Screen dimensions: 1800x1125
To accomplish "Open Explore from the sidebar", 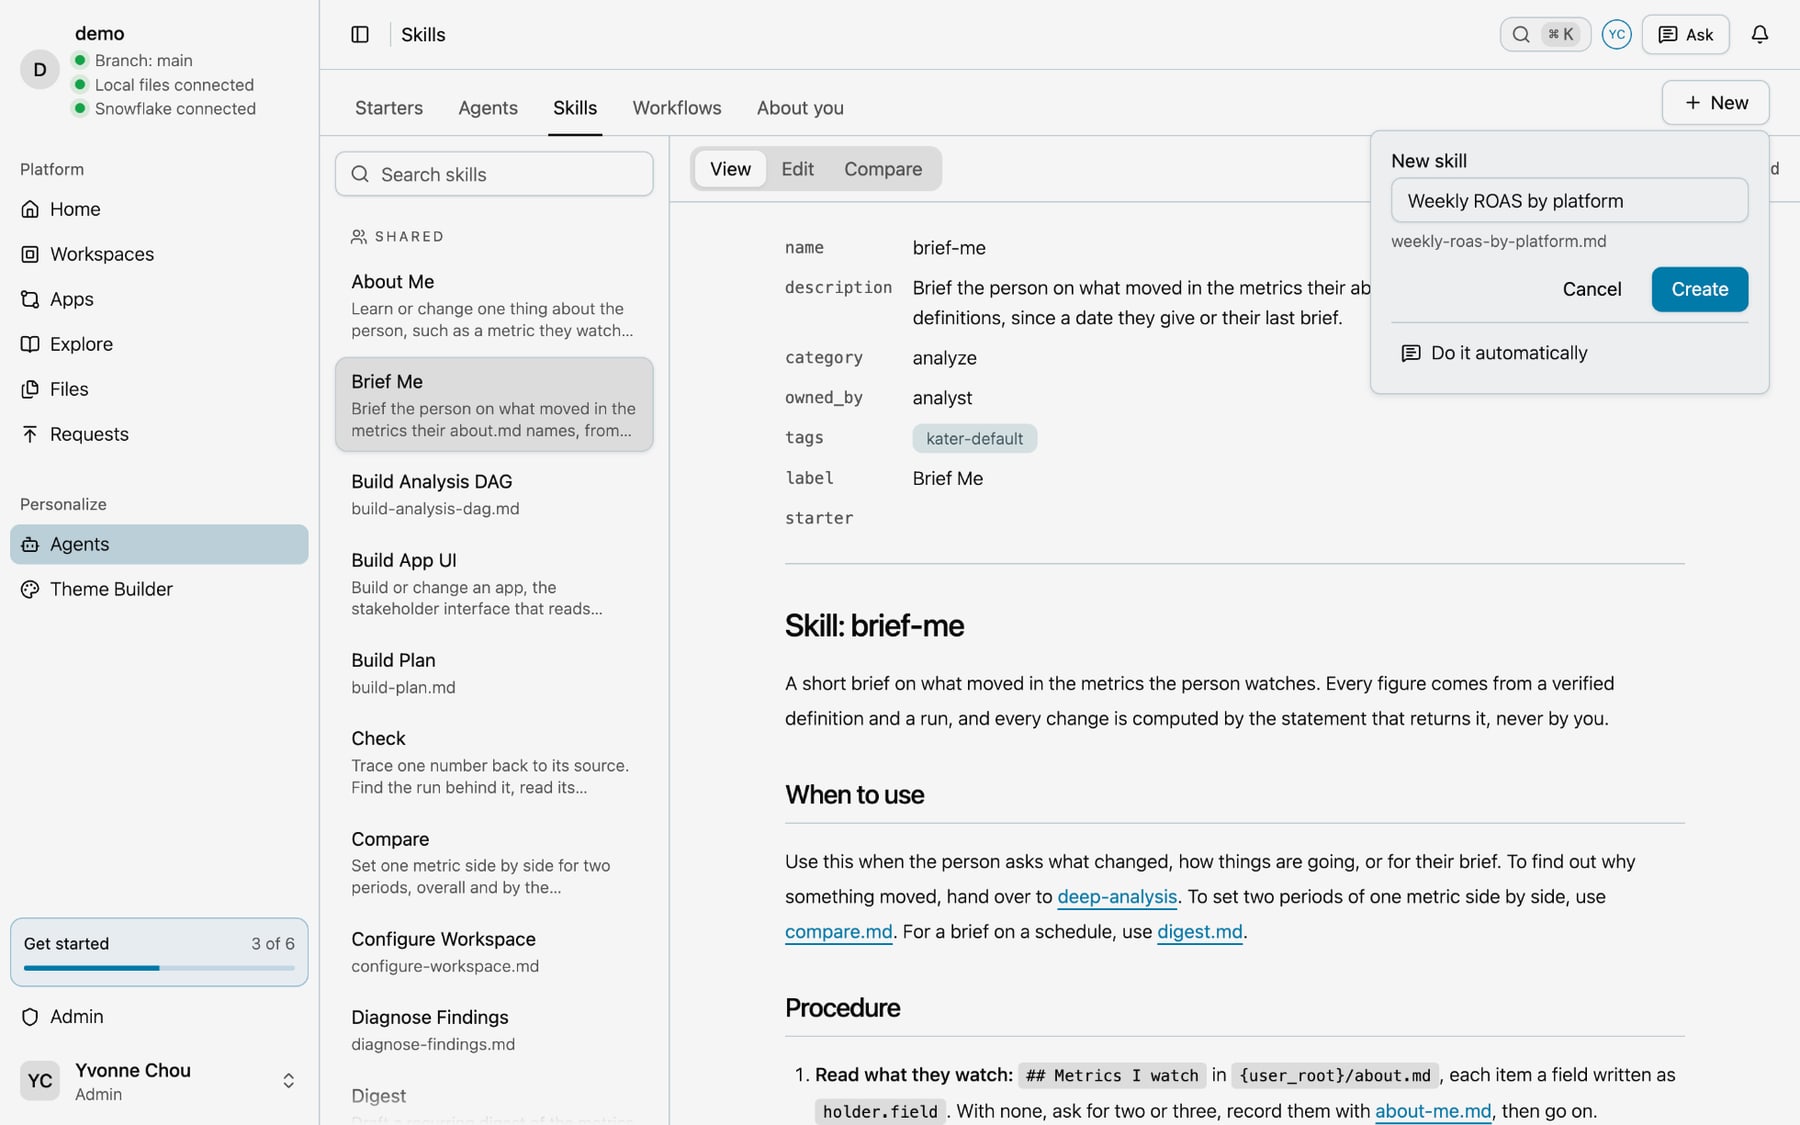I will click(x=159, y=344).
